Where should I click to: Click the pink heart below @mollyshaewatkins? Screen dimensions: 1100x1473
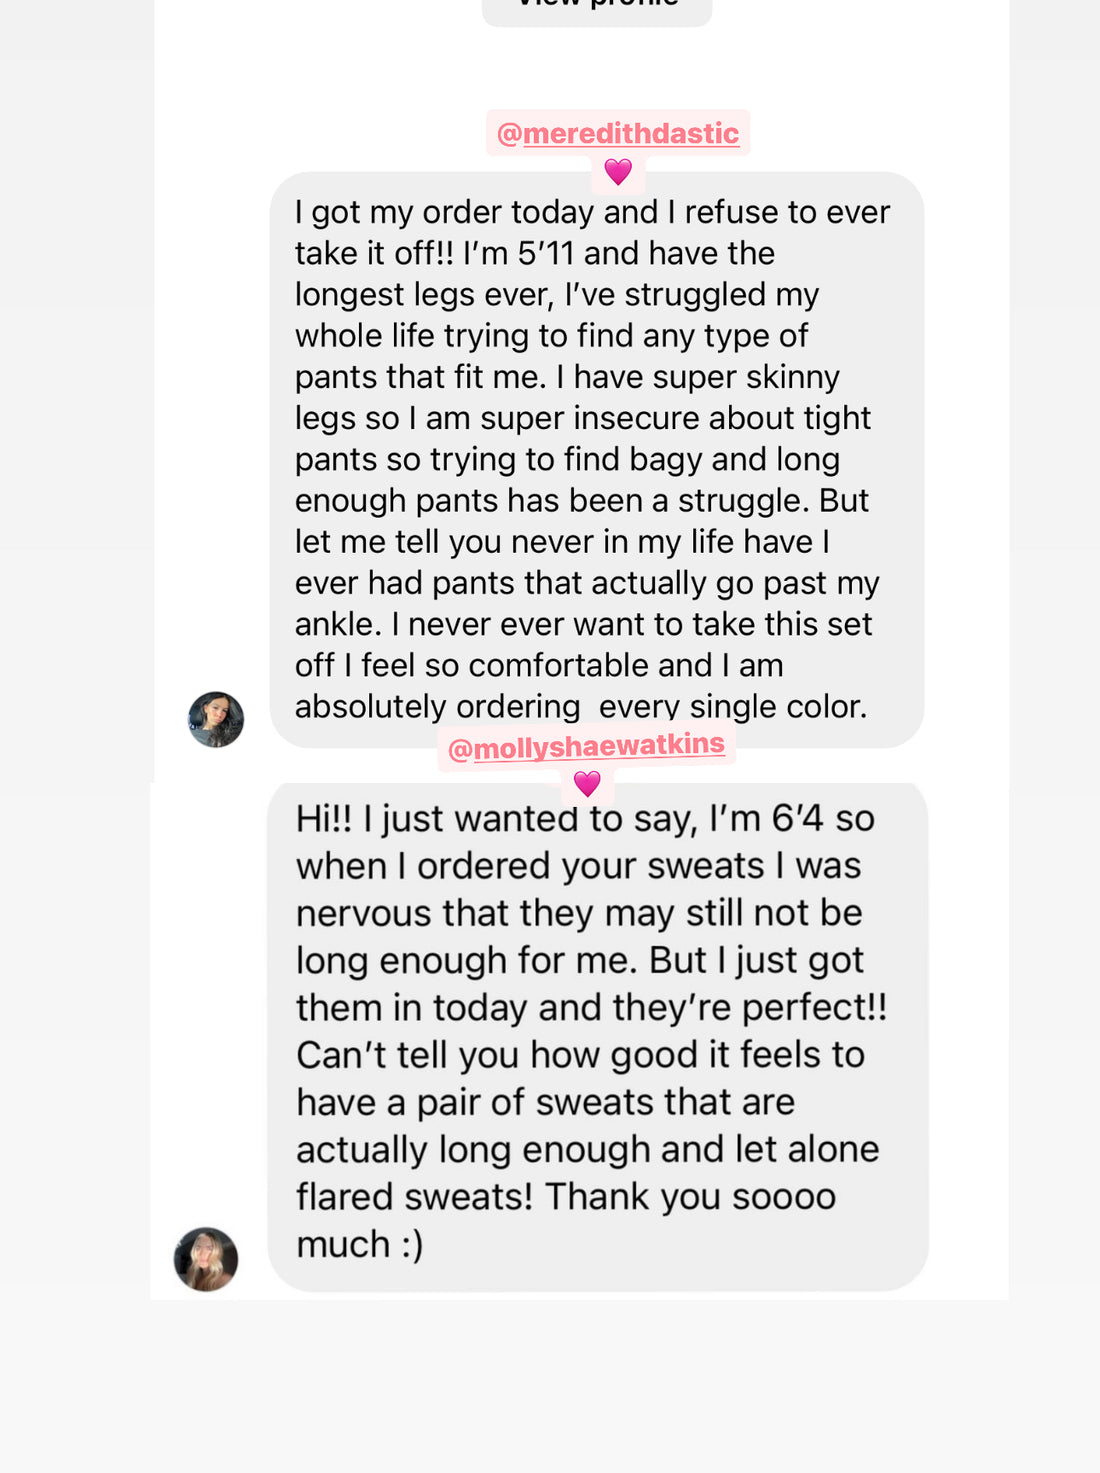click(587, 784)
